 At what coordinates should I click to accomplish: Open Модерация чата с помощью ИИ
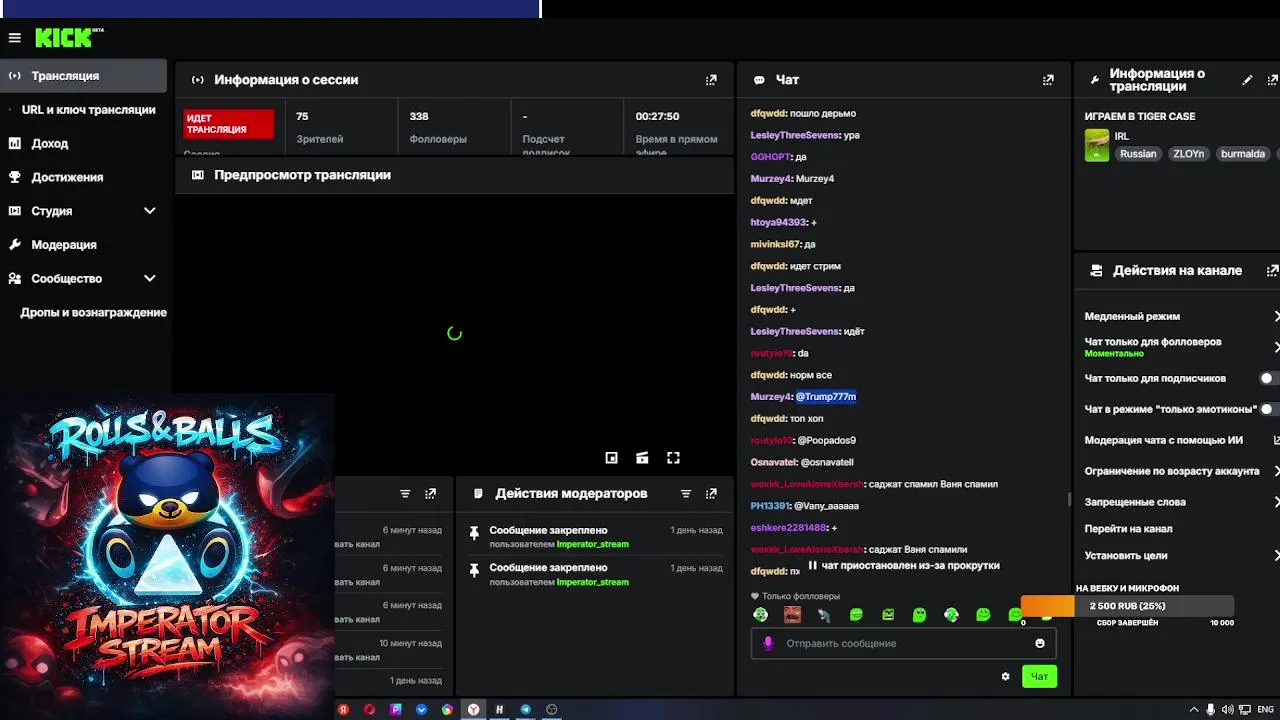tap(1163, 440)
